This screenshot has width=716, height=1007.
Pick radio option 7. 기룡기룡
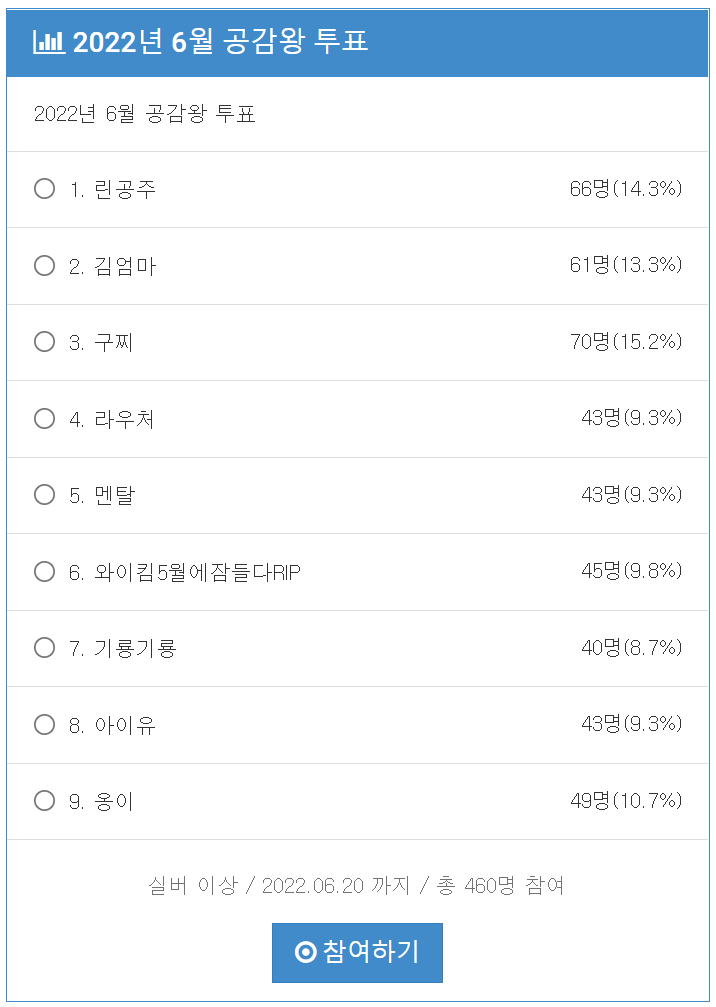click(x=44, y=647)
